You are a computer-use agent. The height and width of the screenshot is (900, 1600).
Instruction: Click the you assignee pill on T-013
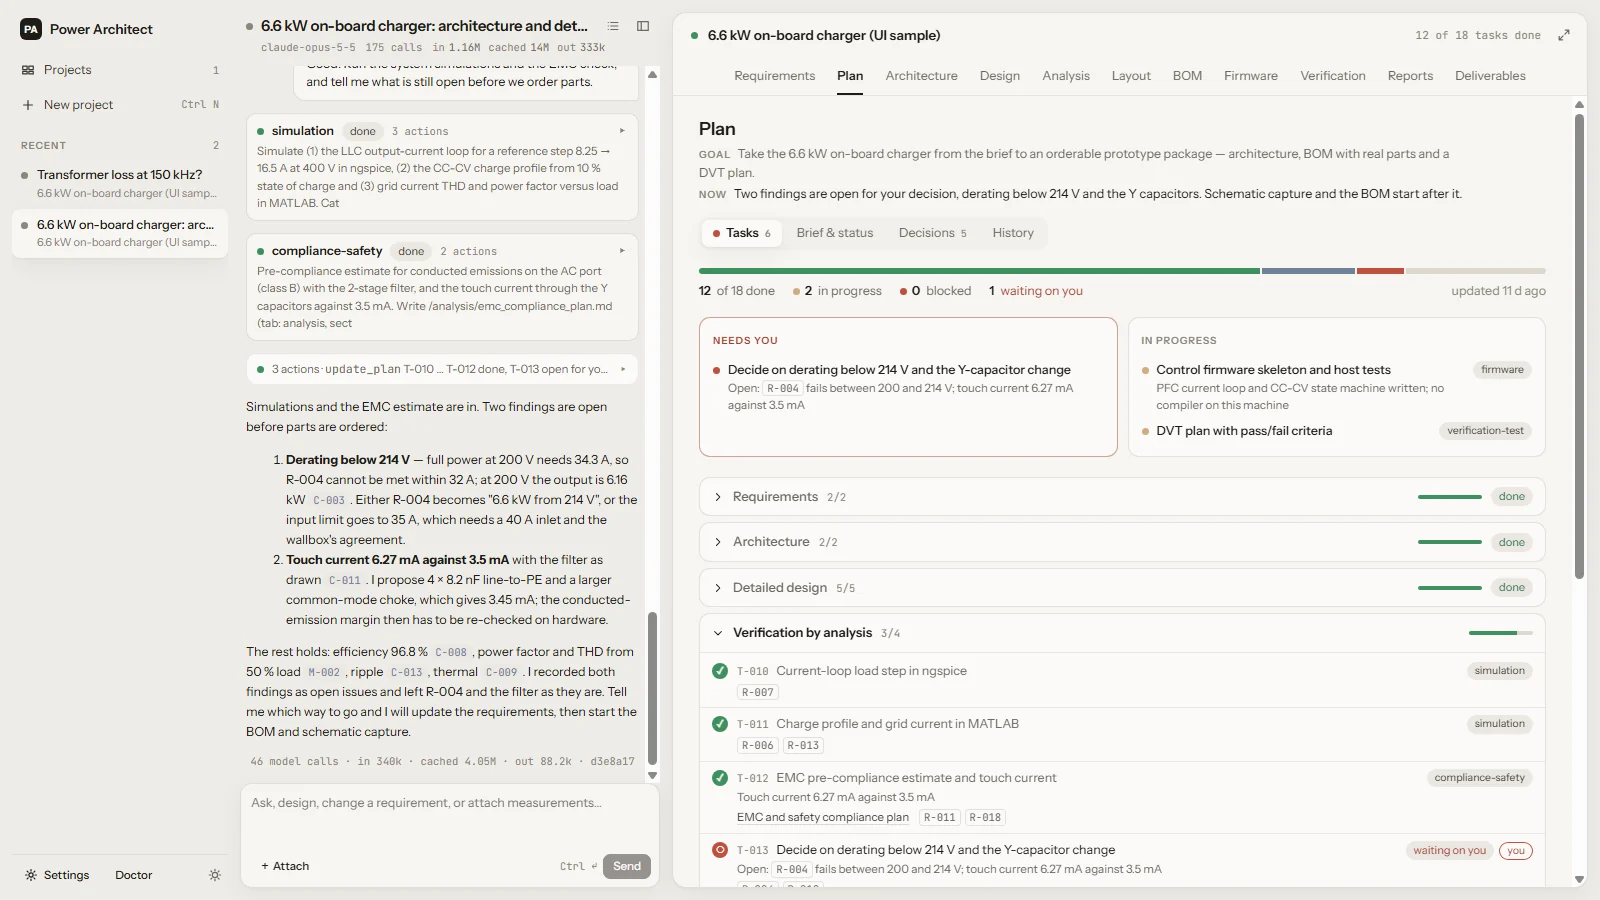pyautogui.click(x=1516, y=851)
